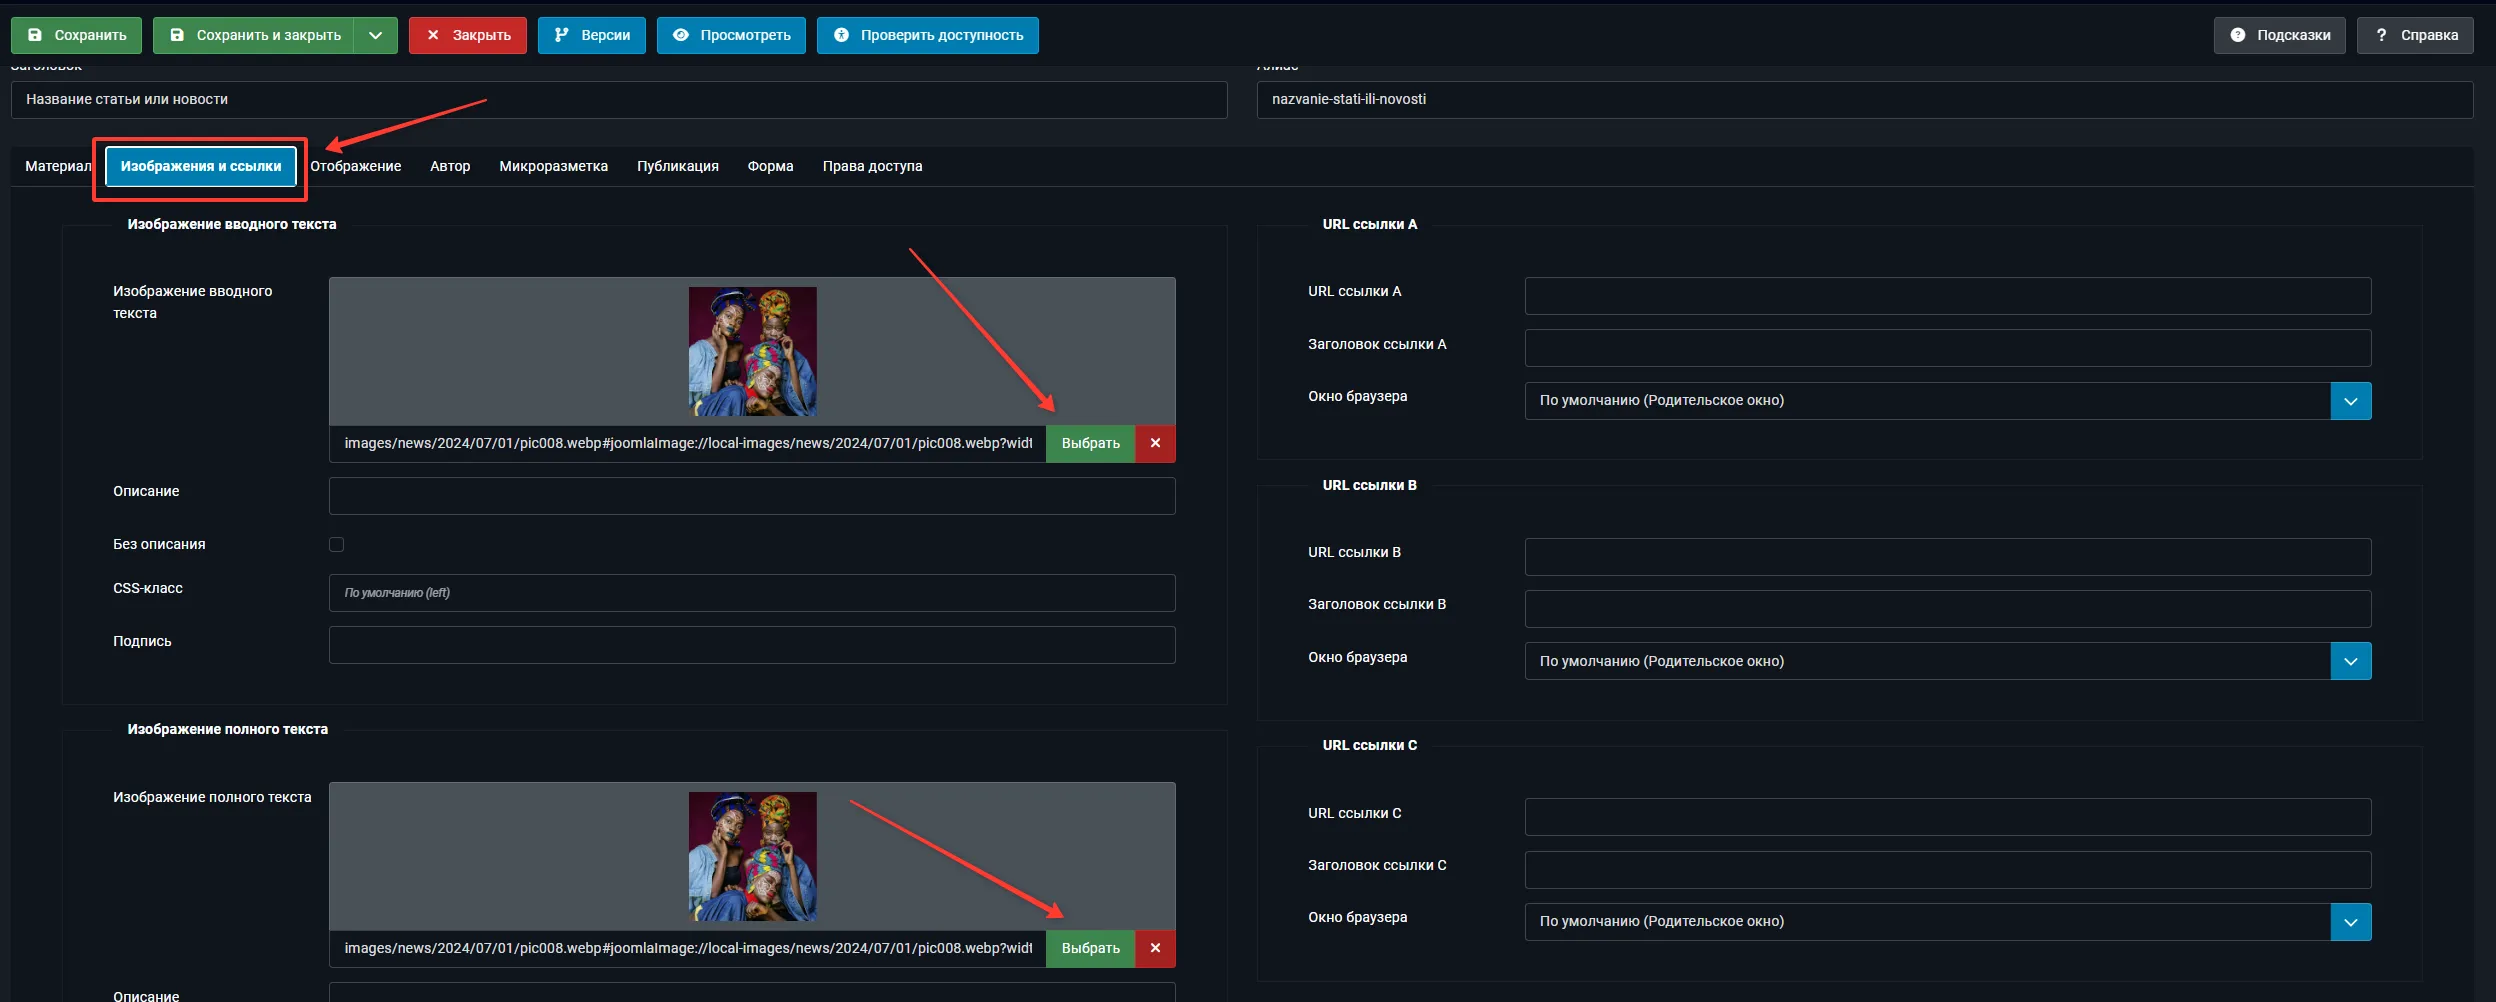
Task: Click the Save button with floppy icon
Action: point(76,35)
